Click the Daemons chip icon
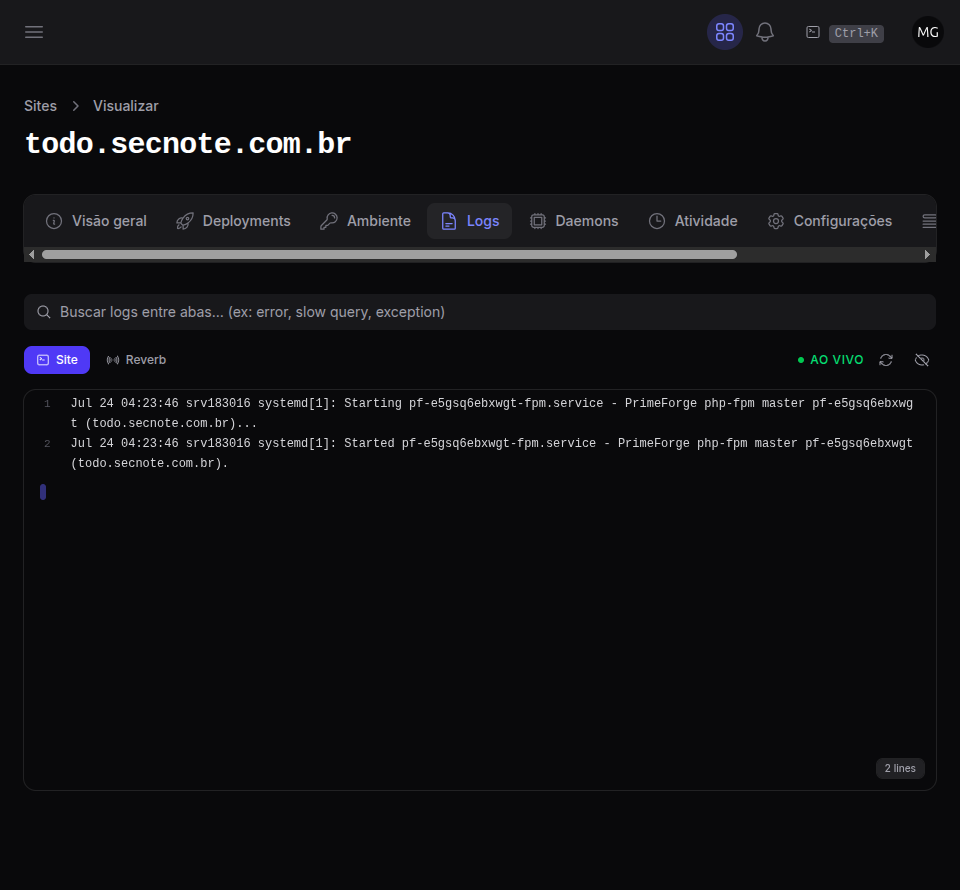Screen dimensions: 960x890 click(x=538, y=221)
